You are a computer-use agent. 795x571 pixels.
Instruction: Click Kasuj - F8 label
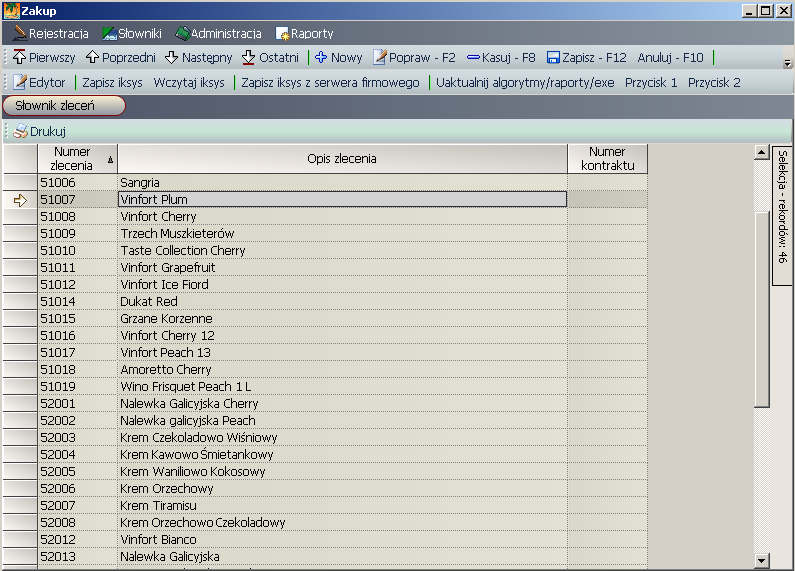(x=509, y=58)
